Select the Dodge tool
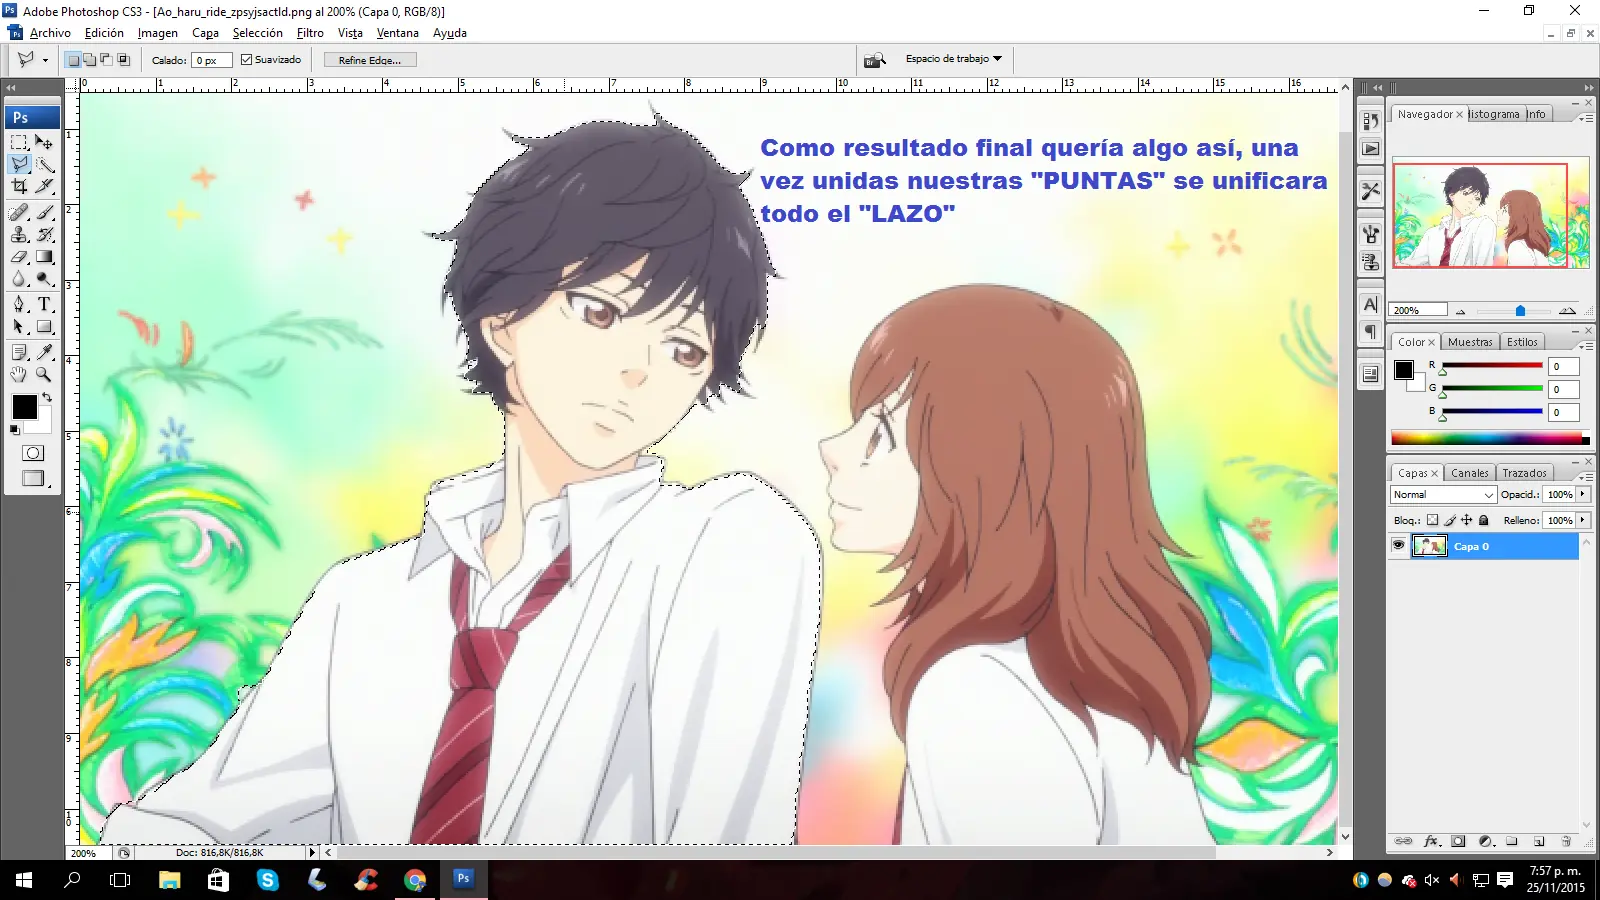Screen dimensions: 1600x900 click(x=44, y=279)
